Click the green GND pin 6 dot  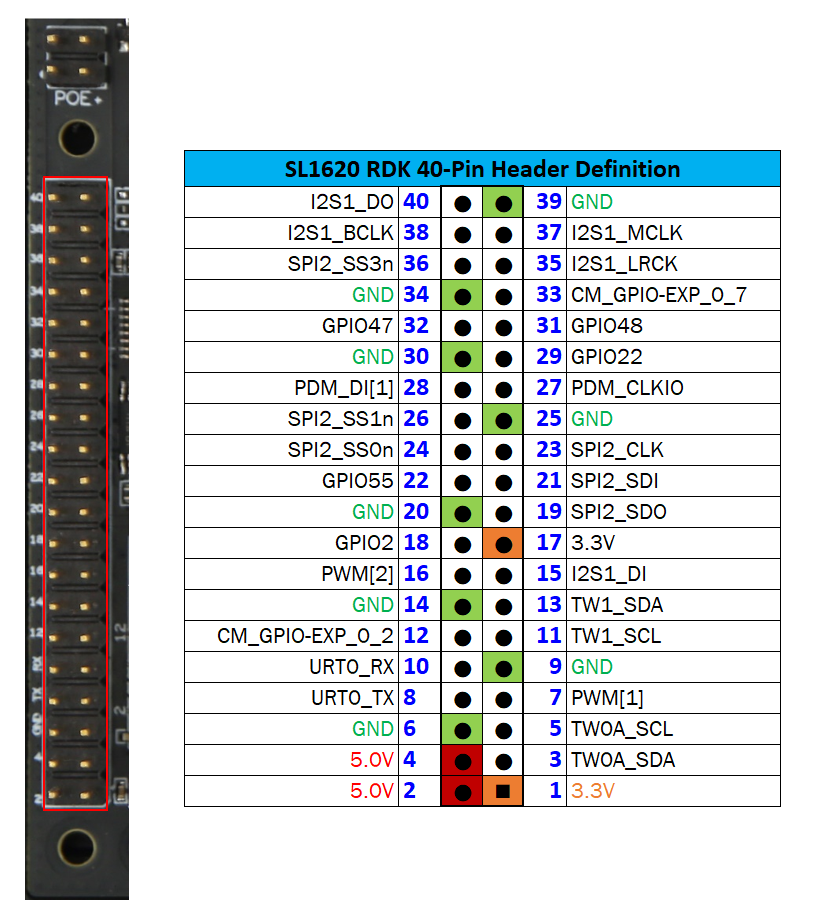coord(462,729)
